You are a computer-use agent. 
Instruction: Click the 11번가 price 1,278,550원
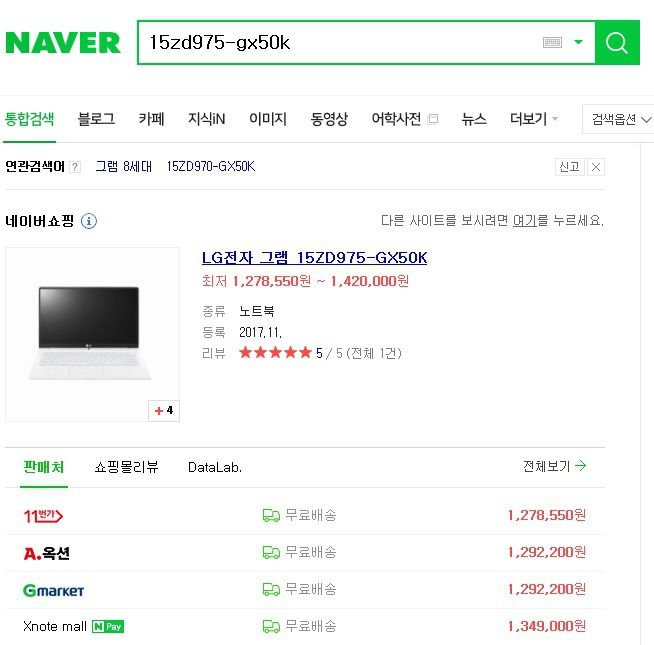tap(546, 515)
